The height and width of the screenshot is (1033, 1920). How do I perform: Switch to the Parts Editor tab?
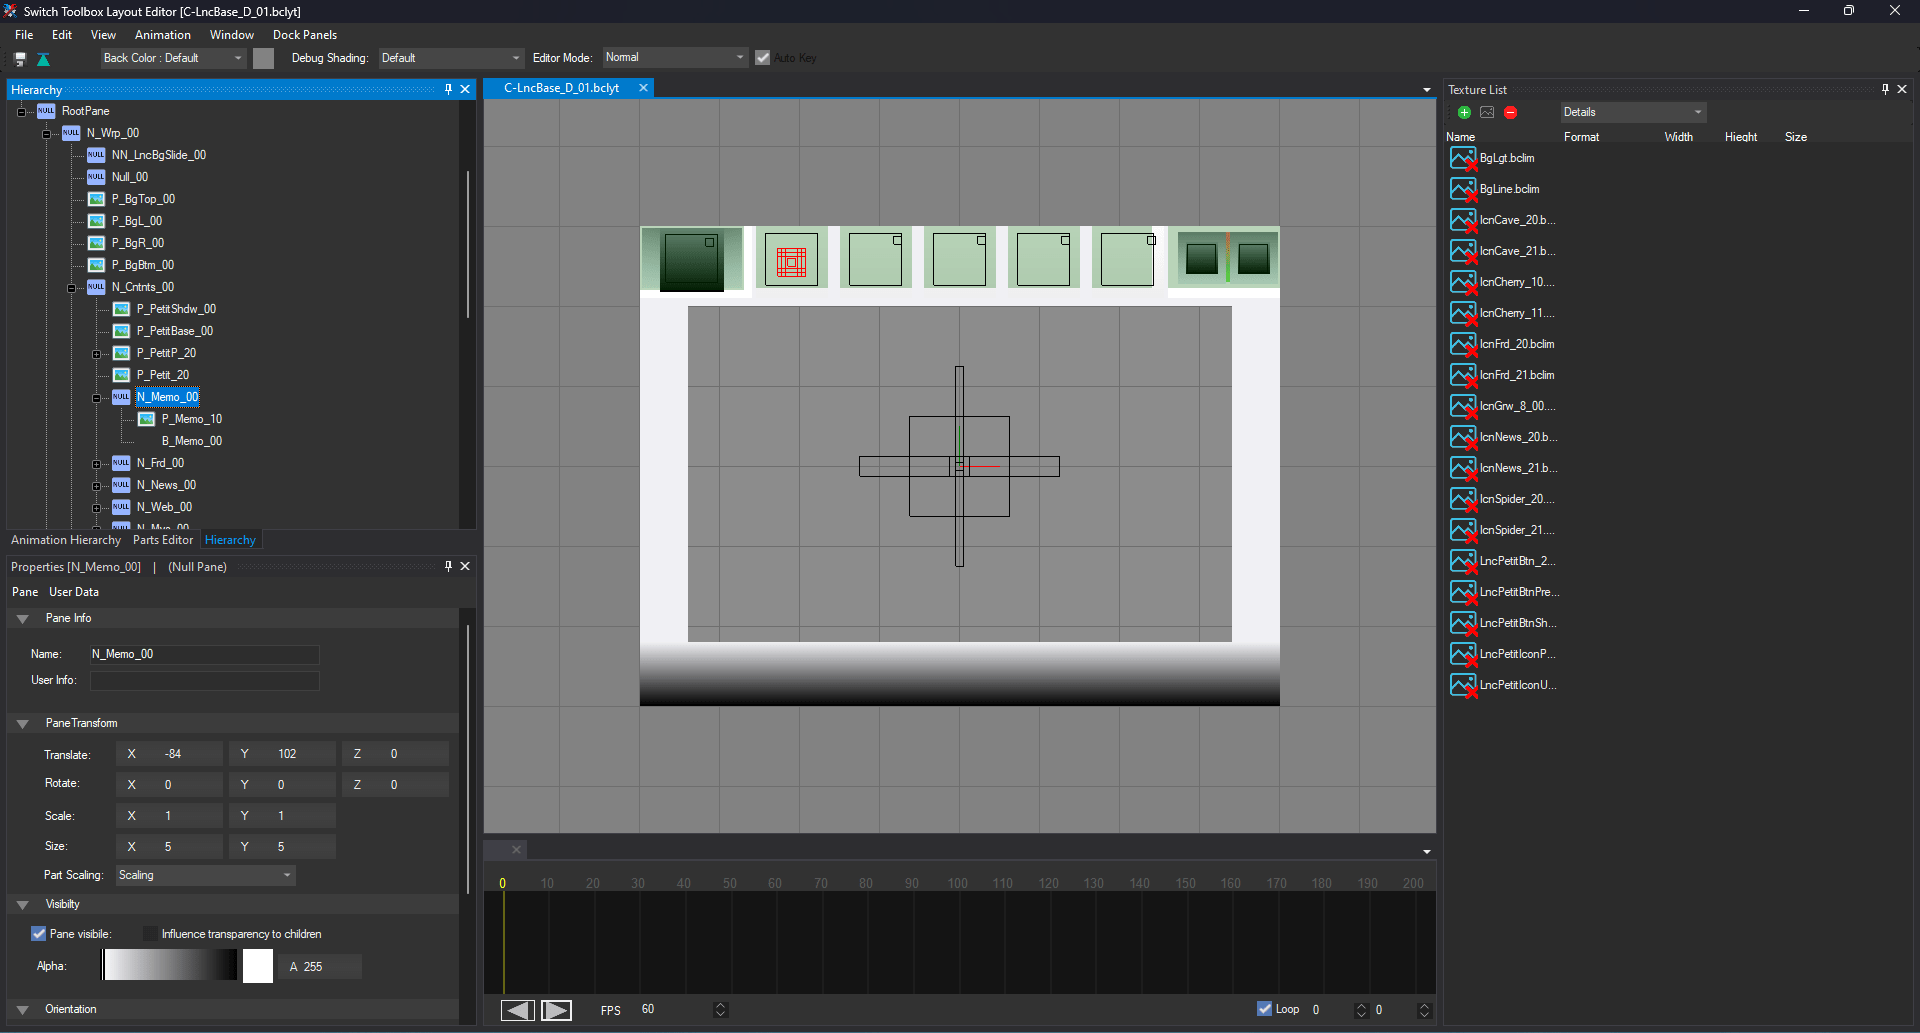[x=163, y=540]
